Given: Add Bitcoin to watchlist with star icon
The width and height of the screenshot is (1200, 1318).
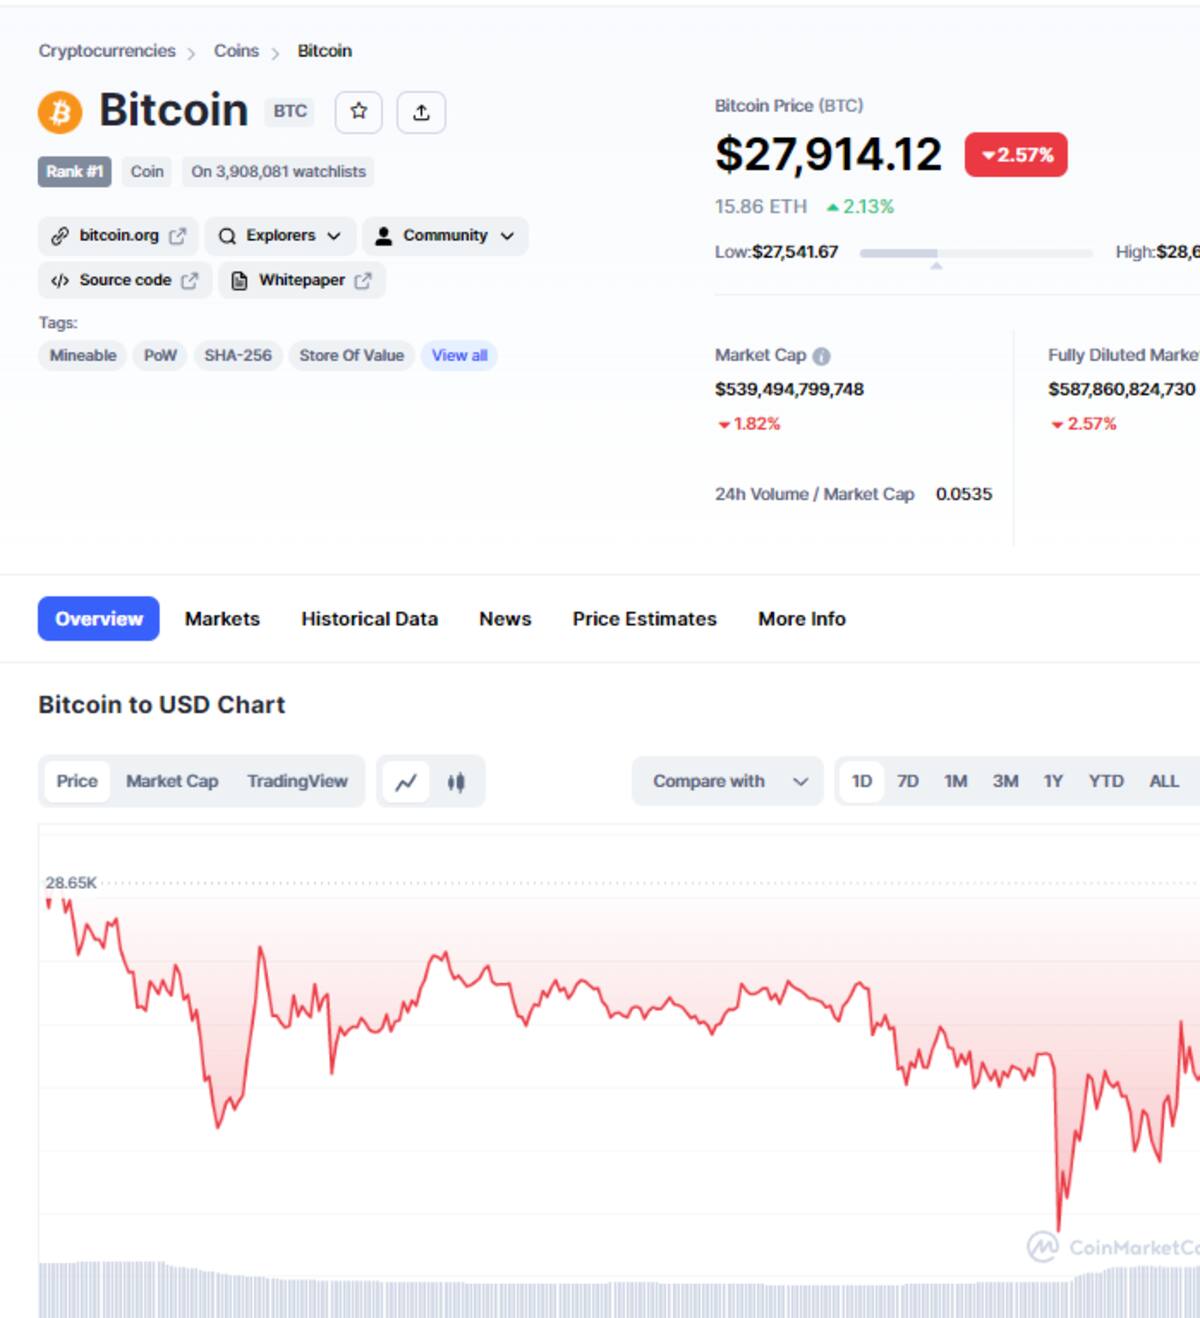Looking at the screenshot, I should 358,112.
